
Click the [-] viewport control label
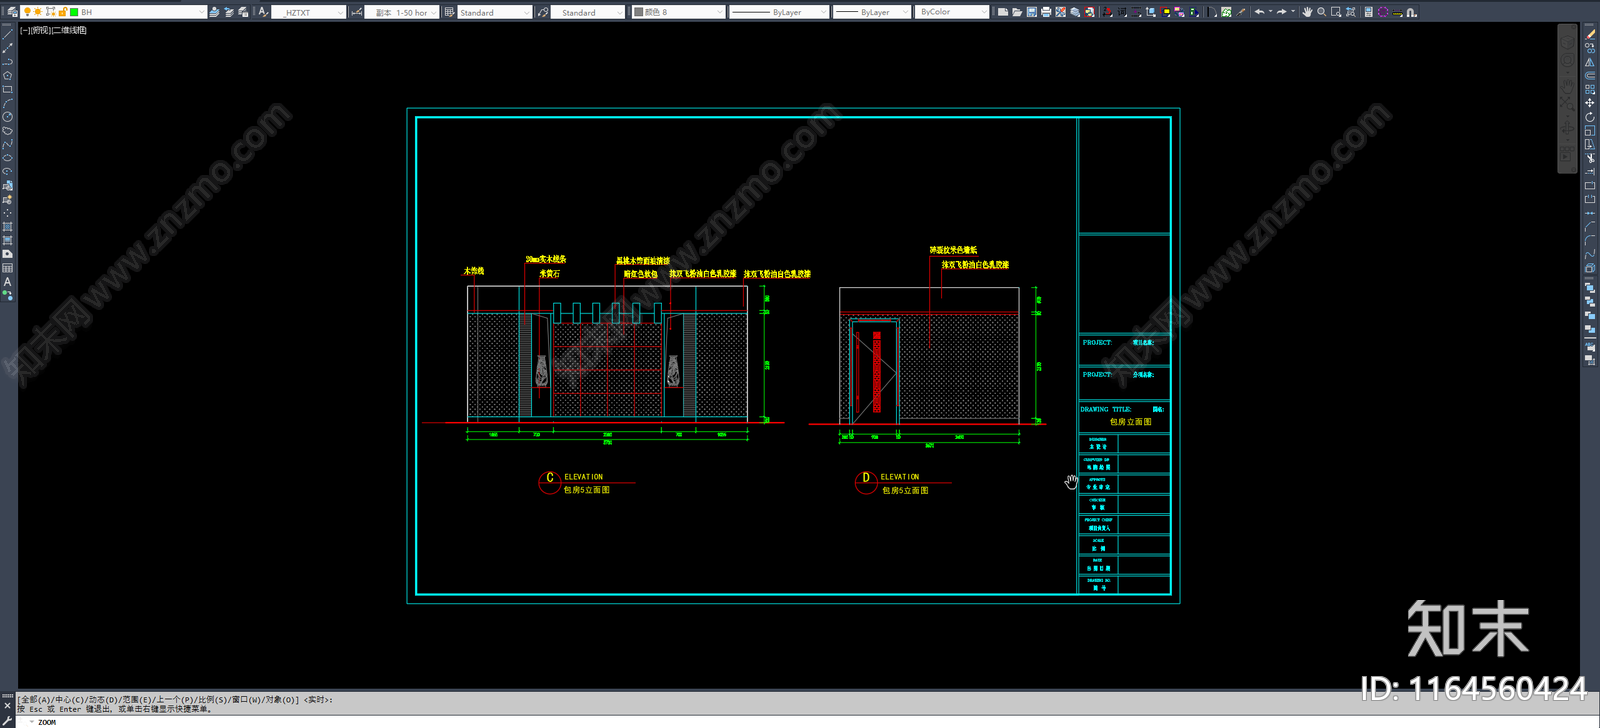point(25,30)
